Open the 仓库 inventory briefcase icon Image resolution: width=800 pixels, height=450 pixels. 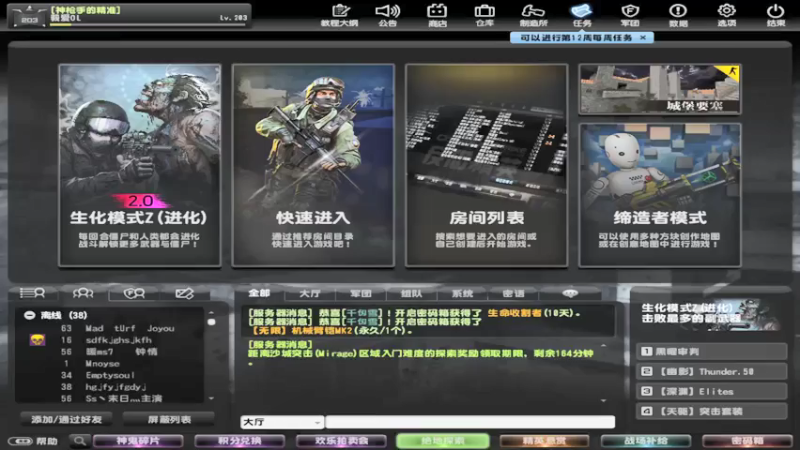pos(484,15)
